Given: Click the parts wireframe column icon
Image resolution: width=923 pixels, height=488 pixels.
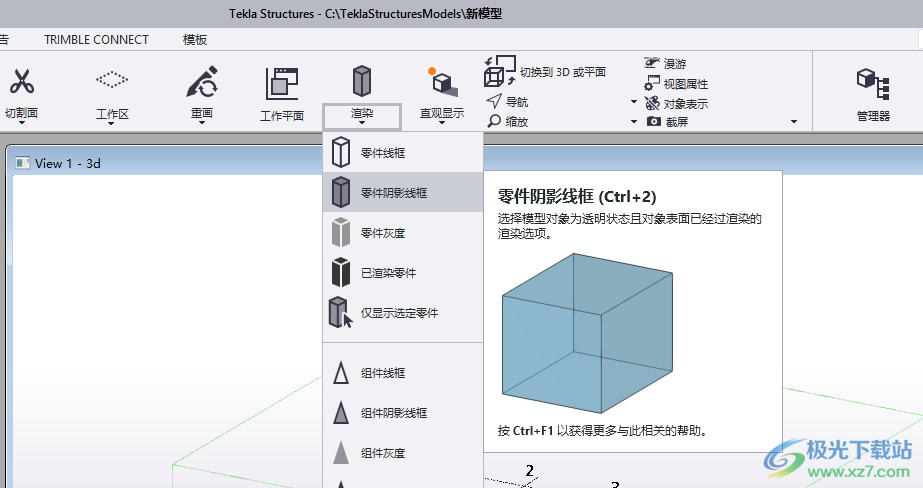Looking at the screenshot, I should pos(341,152).
